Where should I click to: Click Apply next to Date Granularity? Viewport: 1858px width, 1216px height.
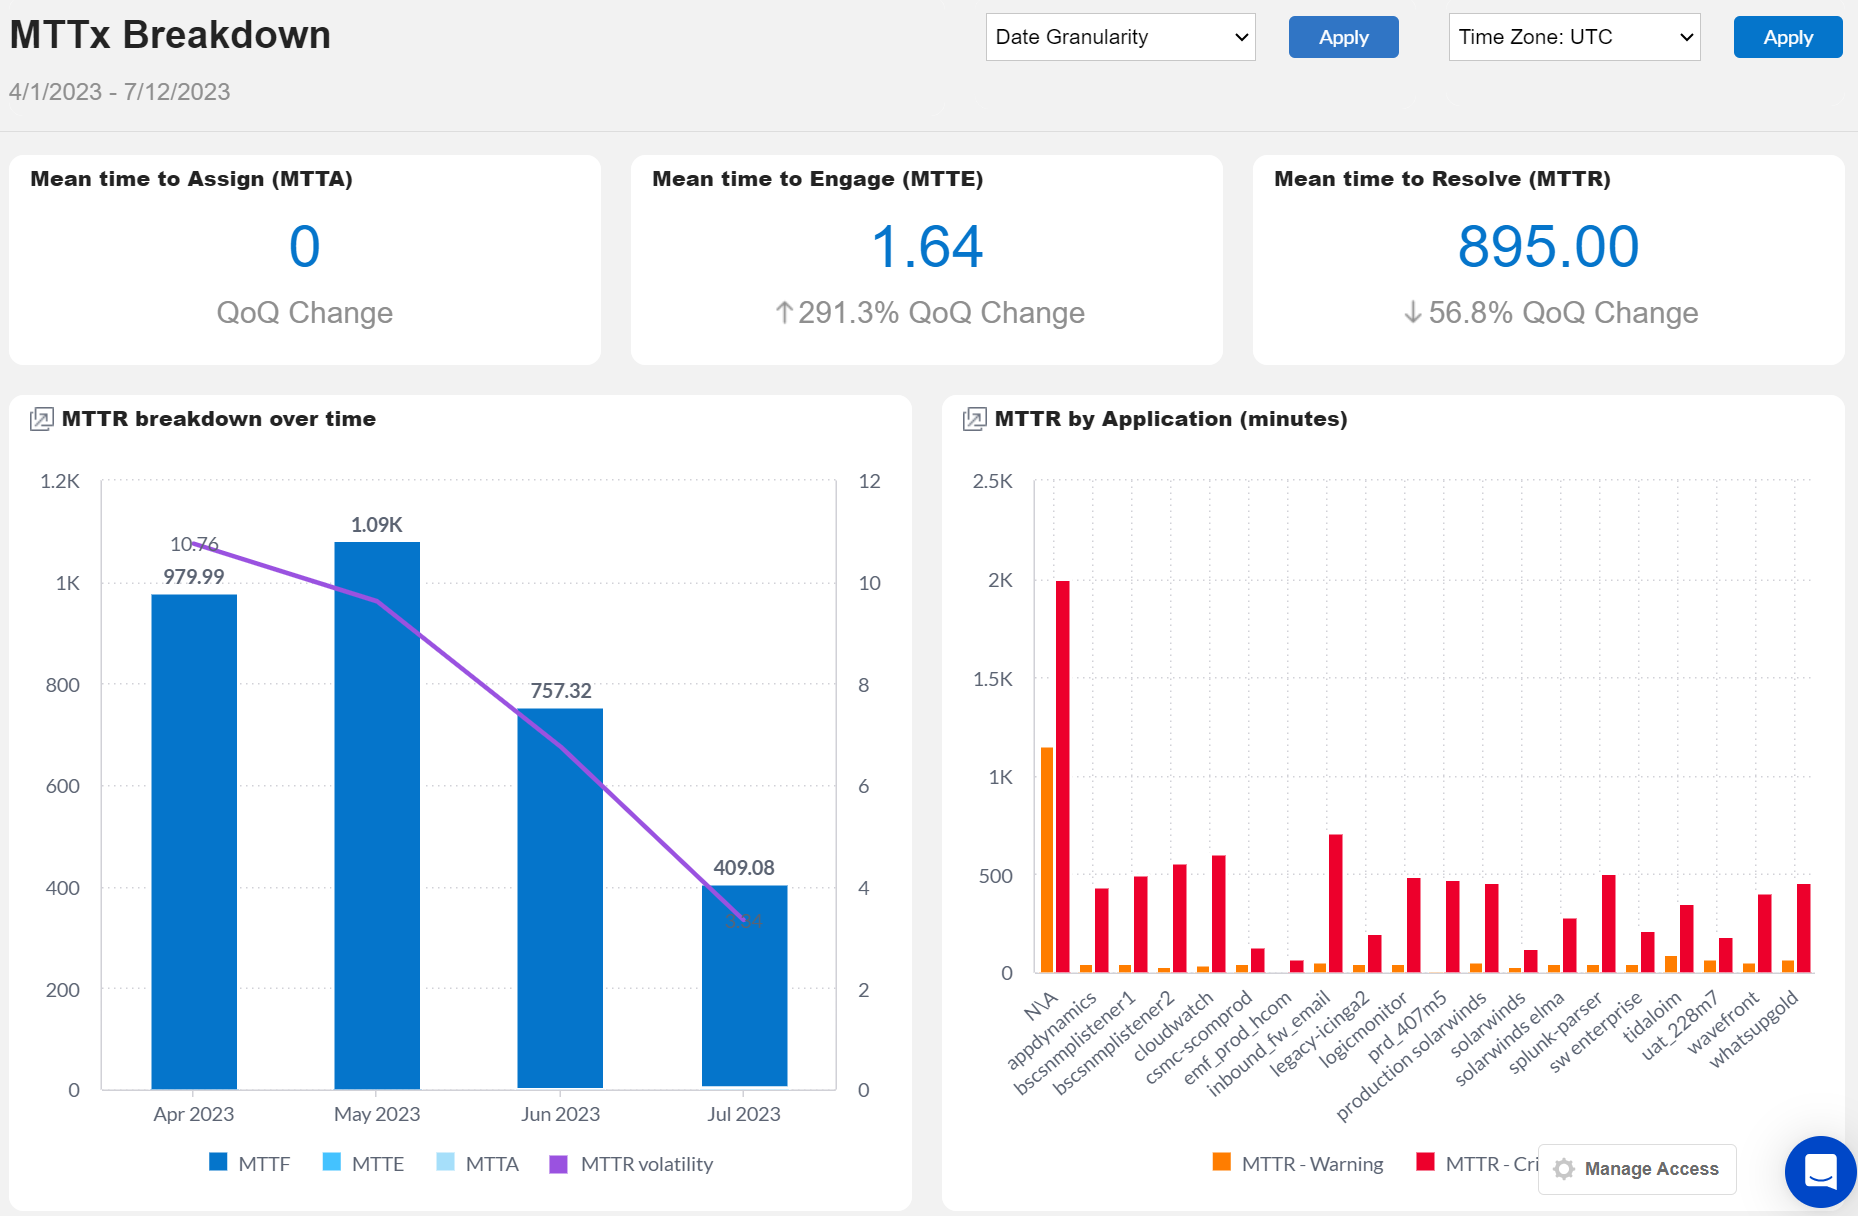(x=1343, y=37)
